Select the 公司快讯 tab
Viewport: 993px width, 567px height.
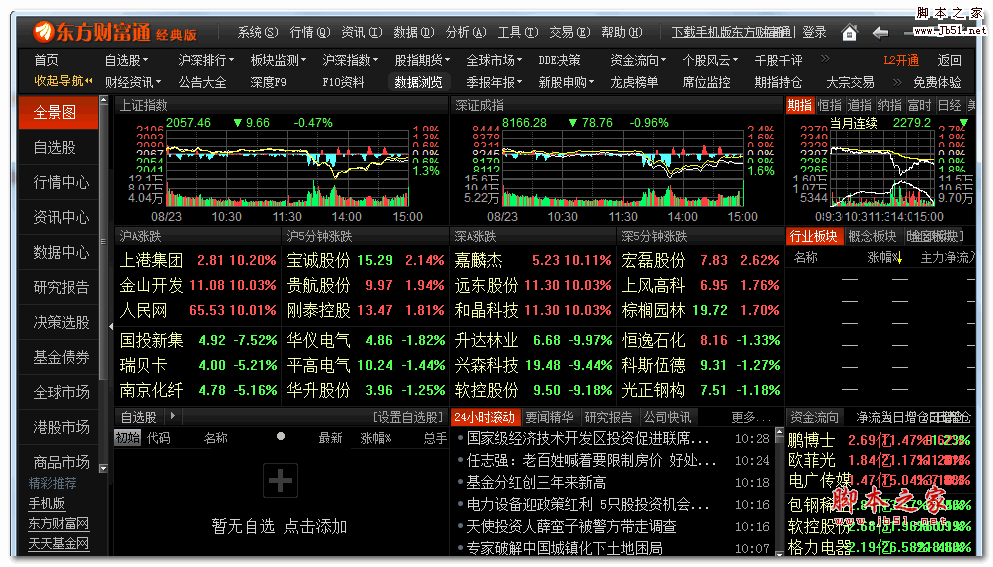[x=667, y=417]
